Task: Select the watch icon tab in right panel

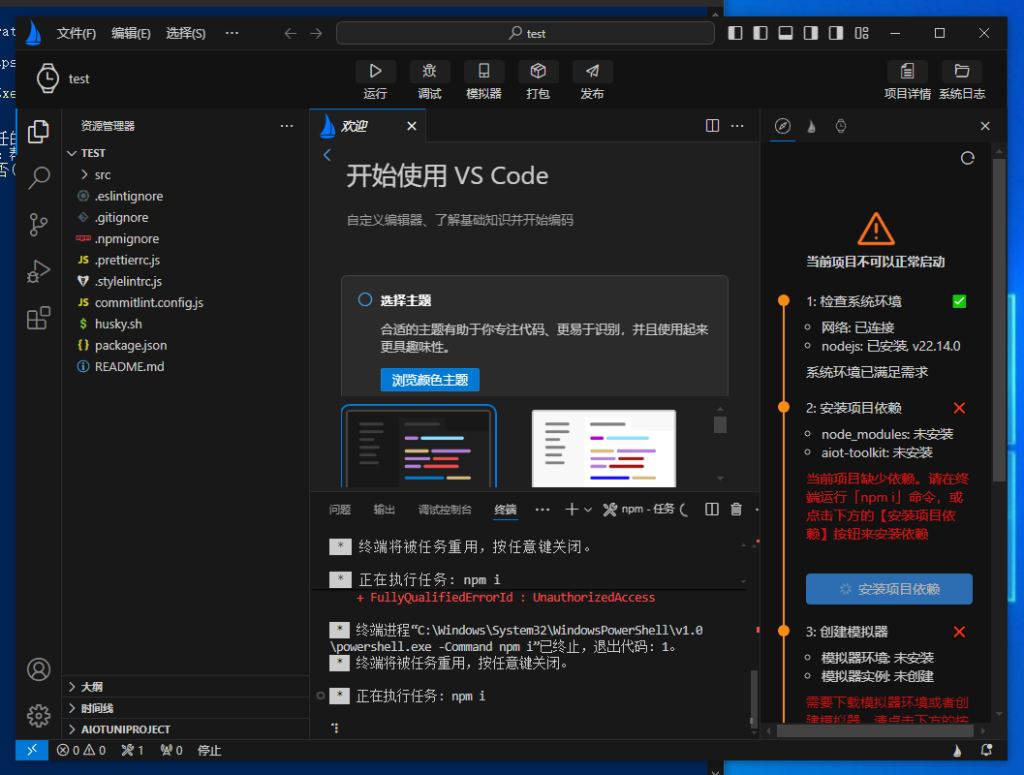Action: point(840,126)
